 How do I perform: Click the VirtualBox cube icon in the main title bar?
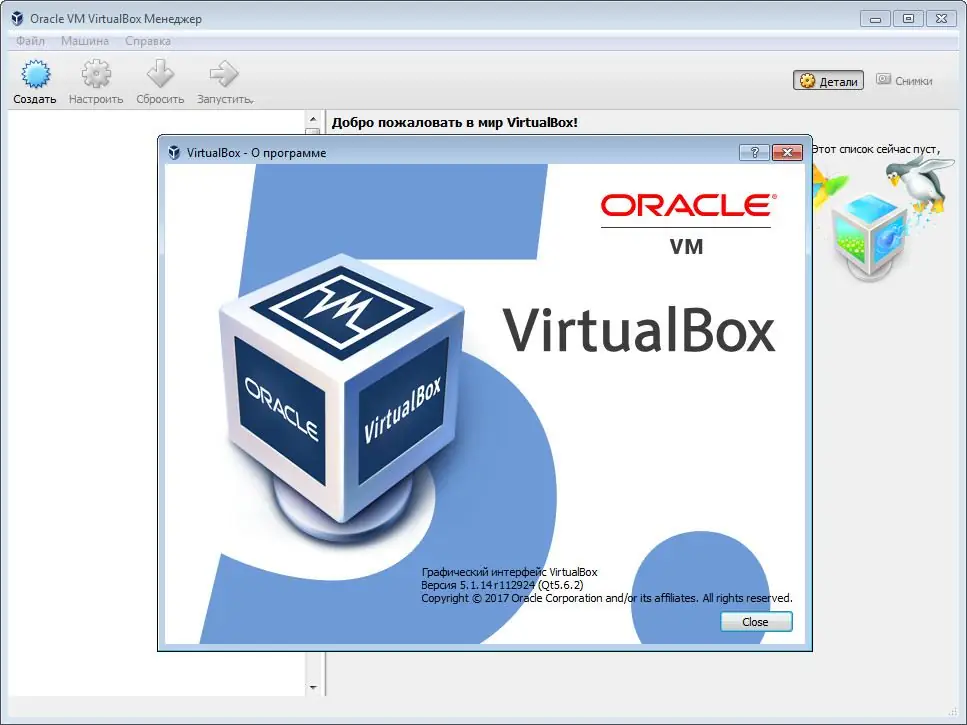click(17, 18)
